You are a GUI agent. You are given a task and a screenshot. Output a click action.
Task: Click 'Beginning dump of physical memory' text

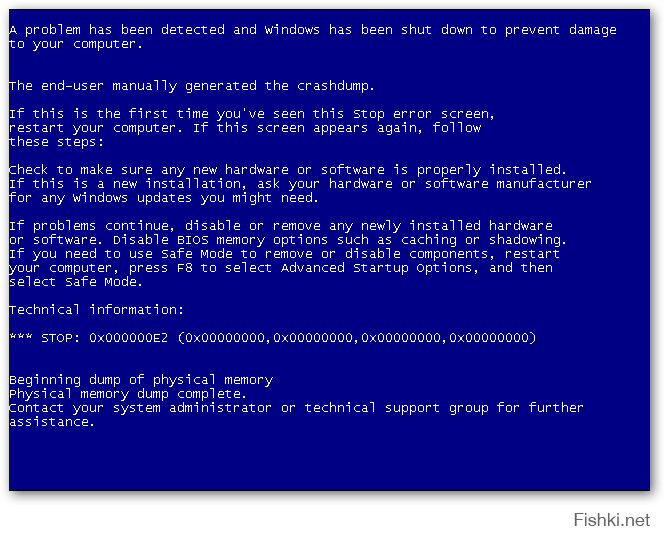coord(141,380)
